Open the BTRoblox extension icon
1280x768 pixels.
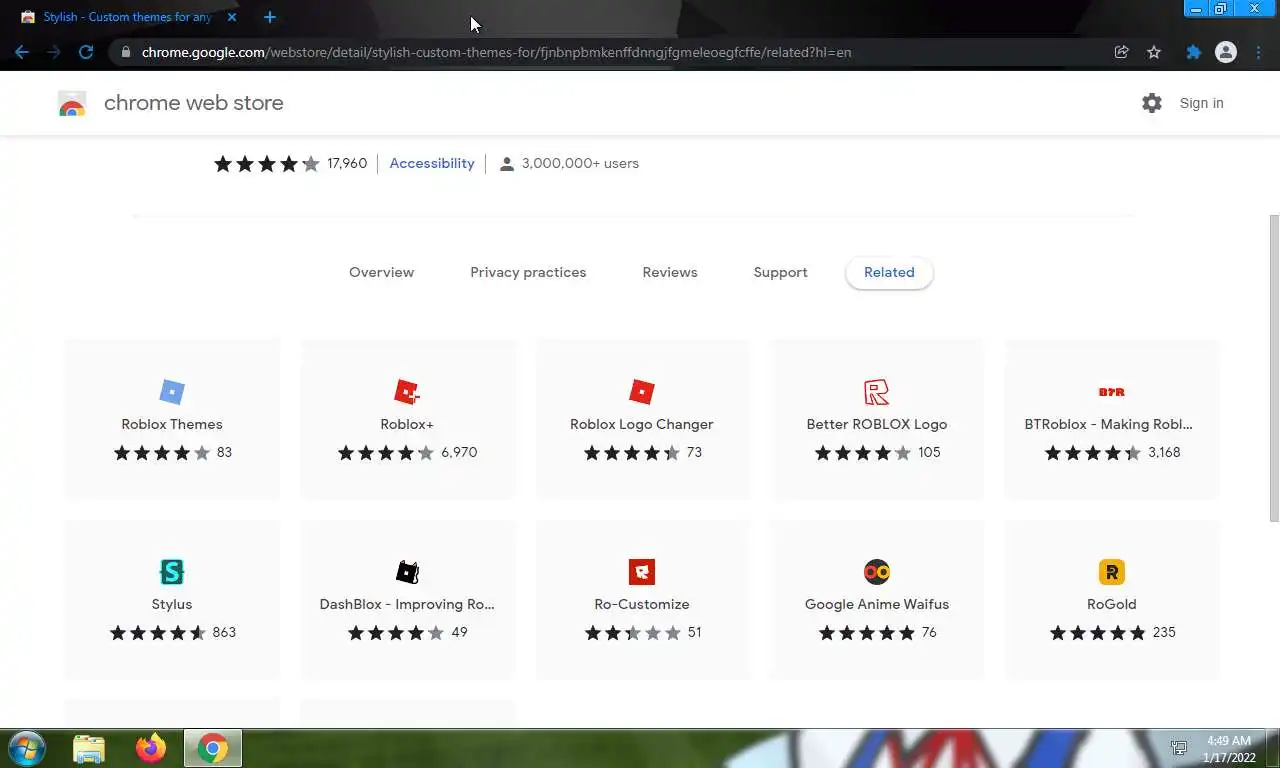click(x=1111, y=392)
